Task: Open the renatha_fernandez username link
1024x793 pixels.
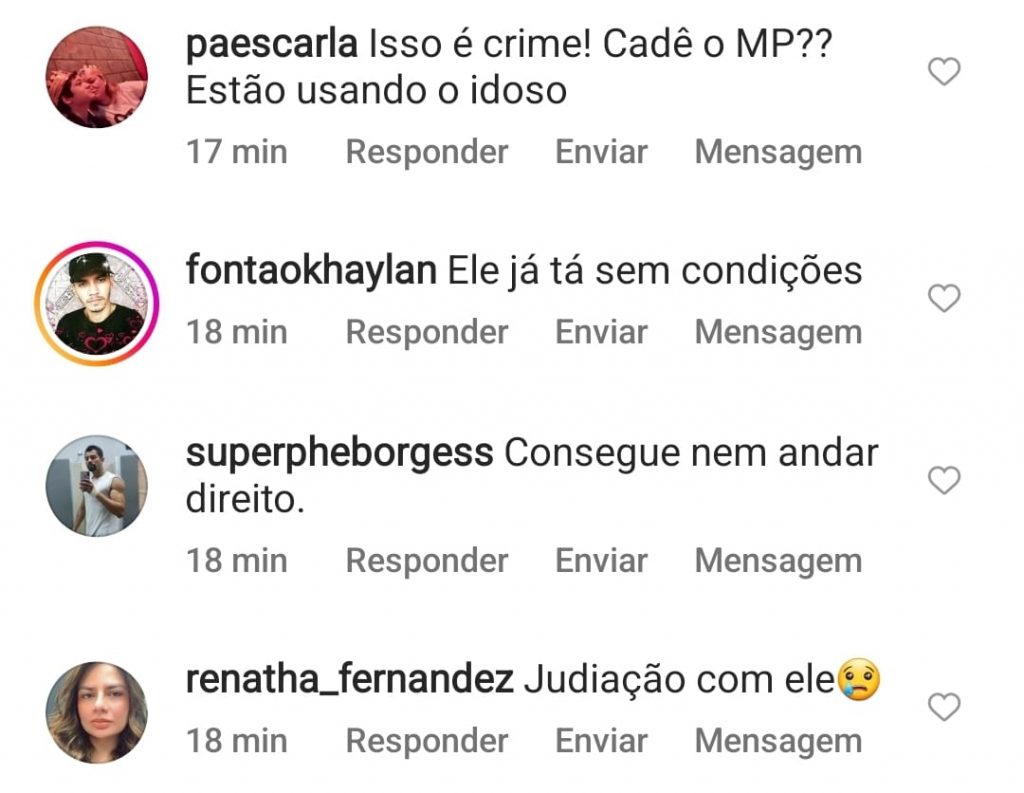Action: coord(349,679)
